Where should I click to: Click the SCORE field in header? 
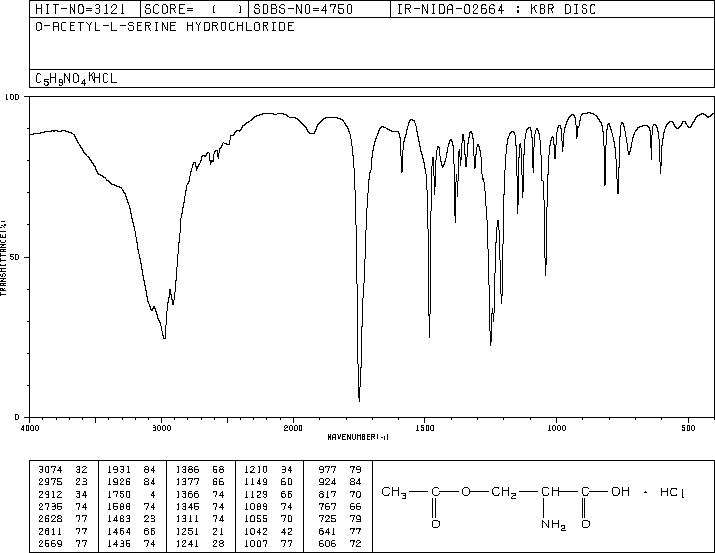(x=193, y=9)
